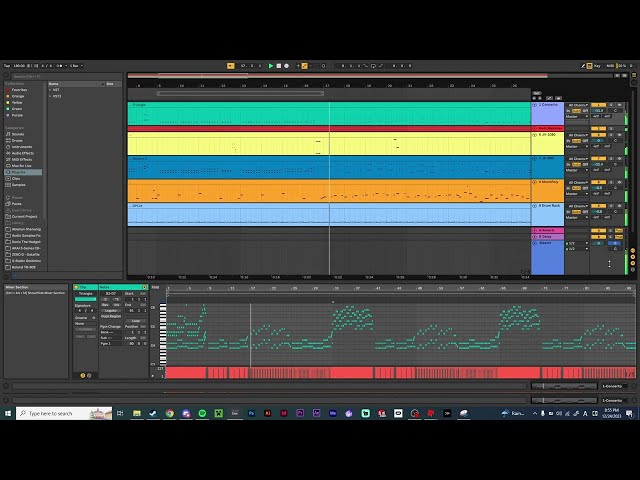Fold the Drum Rack track

(x=535, y=206)
